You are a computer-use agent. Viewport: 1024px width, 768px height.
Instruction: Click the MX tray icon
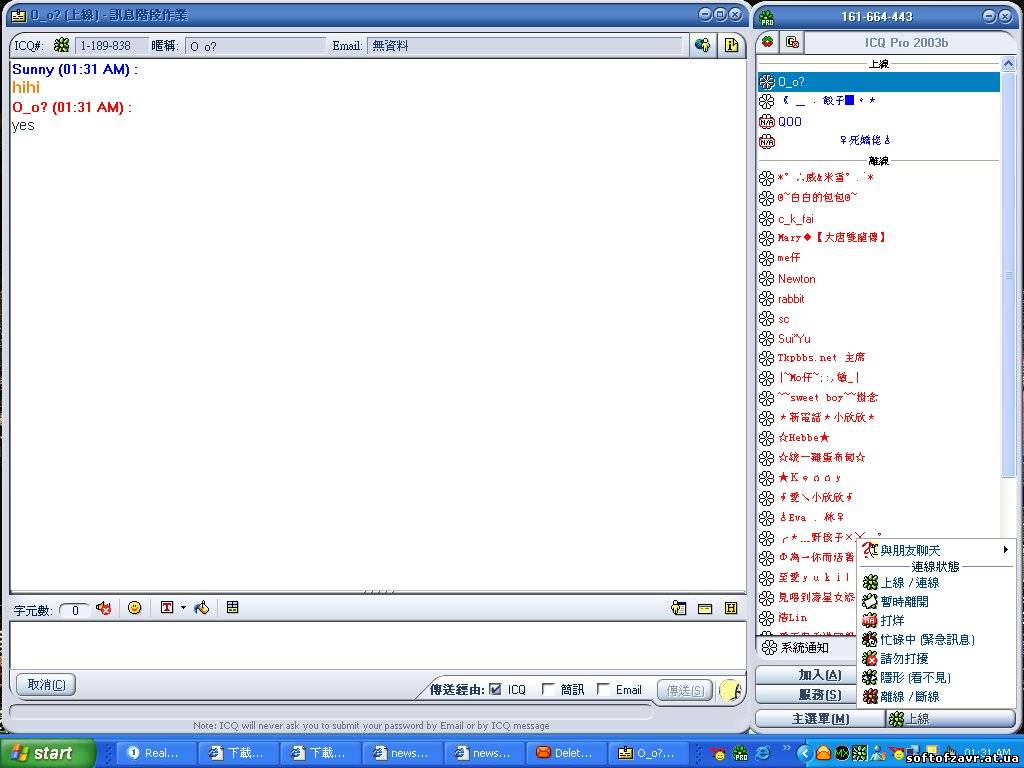(843, 753)
